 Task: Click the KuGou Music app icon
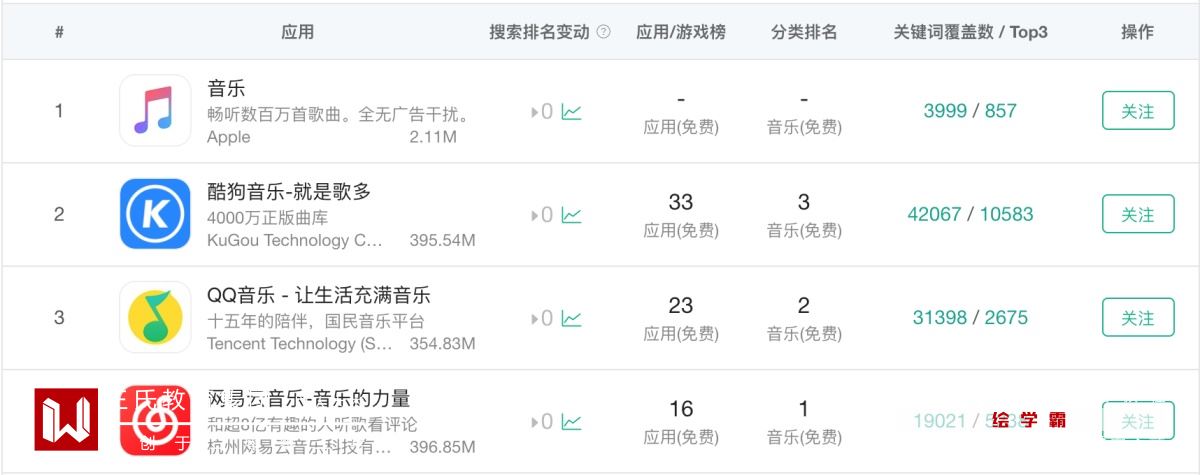point(155,214)
